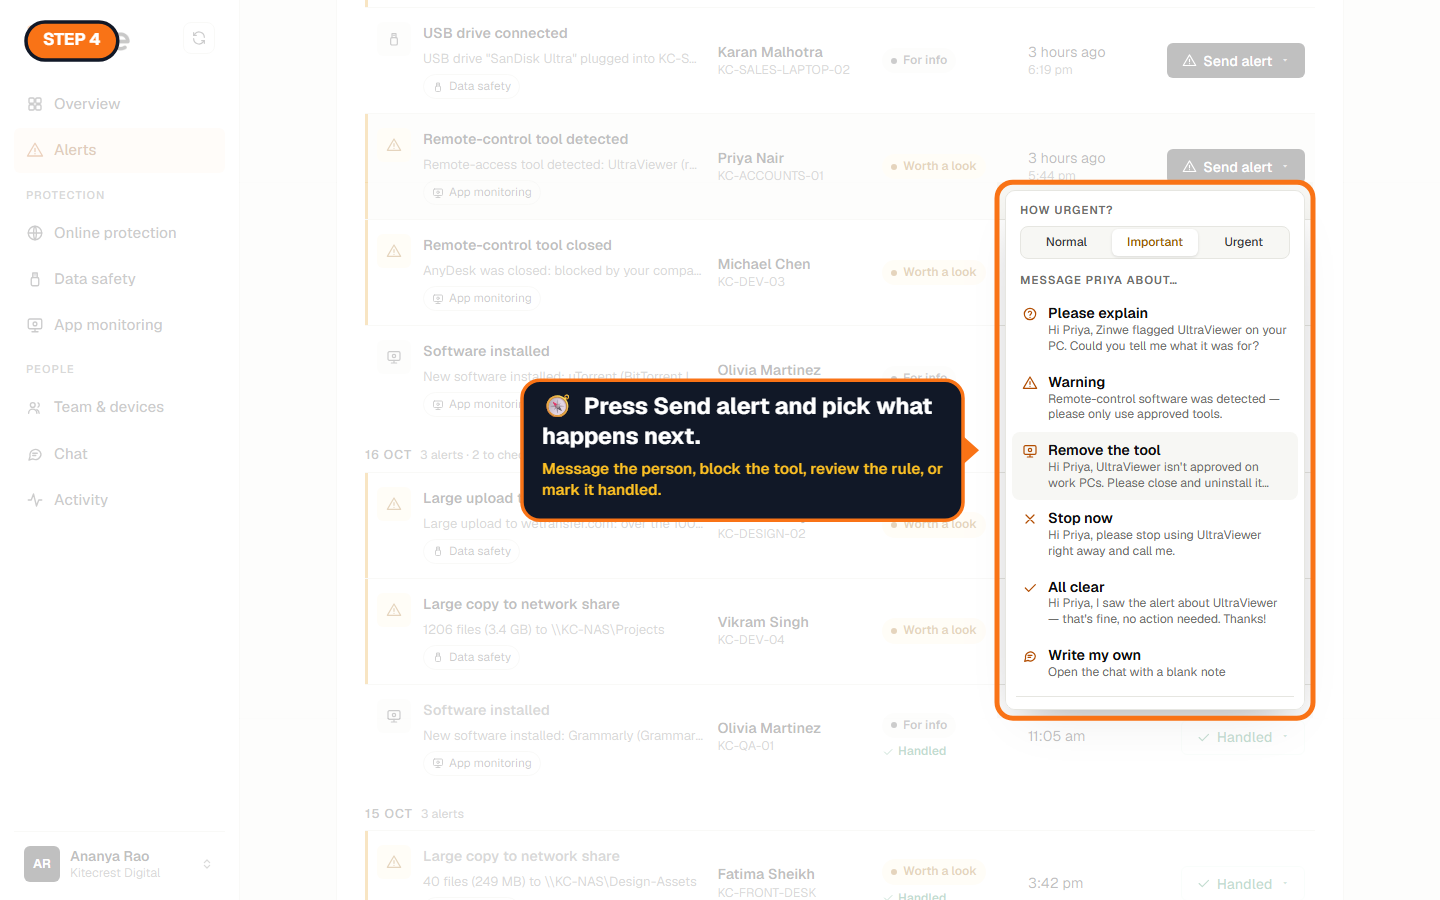The width and height of the screenshot is (1440, 900).
Task: Open Handled dropdown on the 11:05 am row
Action: point(1243,737)
